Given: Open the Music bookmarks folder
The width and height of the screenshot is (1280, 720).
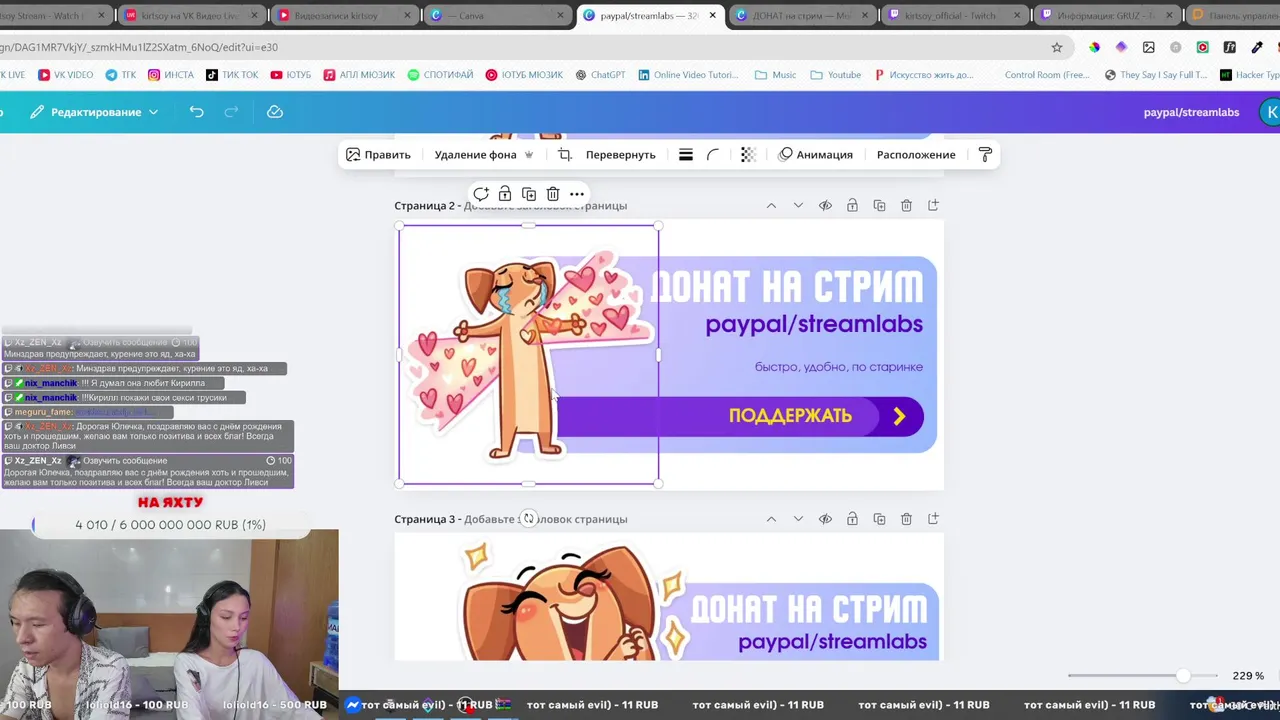Looking at the screenshot, I should pos(776,75).
